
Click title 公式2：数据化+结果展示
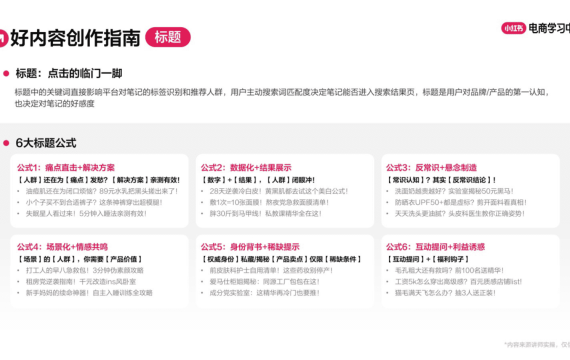click(x=246, y=168)
